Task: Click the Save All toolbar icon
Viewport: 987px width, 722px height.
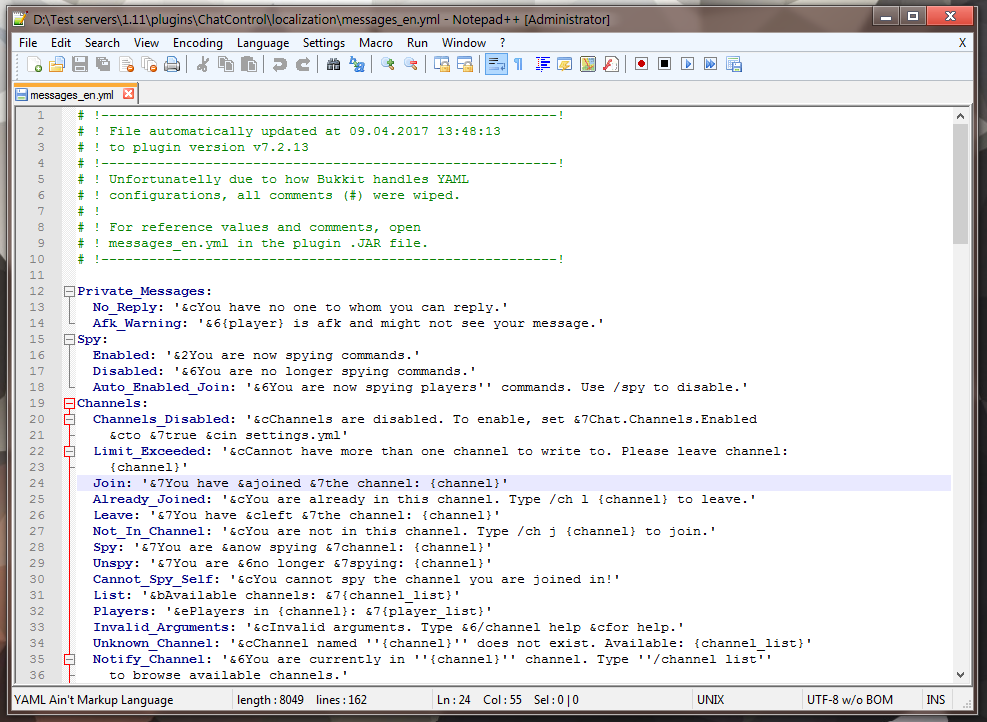Action: pos(103,64)
